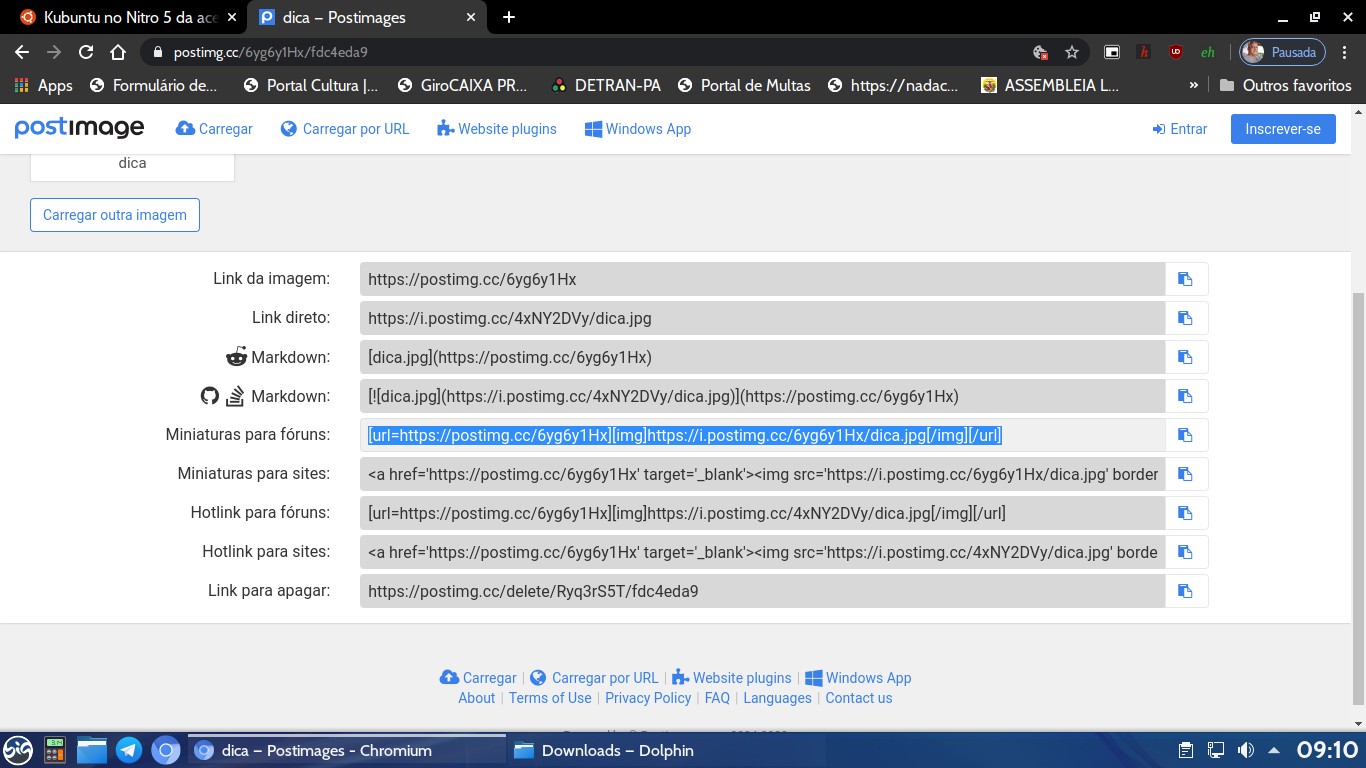Image resolution: width=1366 pixels, height=768 pixels.
Task: Click the 'Inscrever-se' button
Action: (x=1283, y=129)
